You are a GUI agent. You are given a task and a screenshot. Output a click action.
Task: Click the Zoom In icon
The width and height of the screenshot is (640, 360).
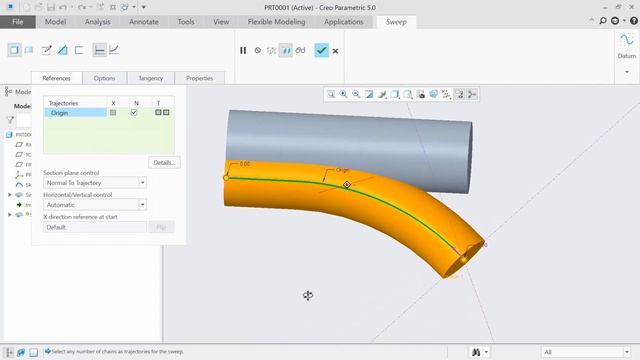[x=344, y=94]
